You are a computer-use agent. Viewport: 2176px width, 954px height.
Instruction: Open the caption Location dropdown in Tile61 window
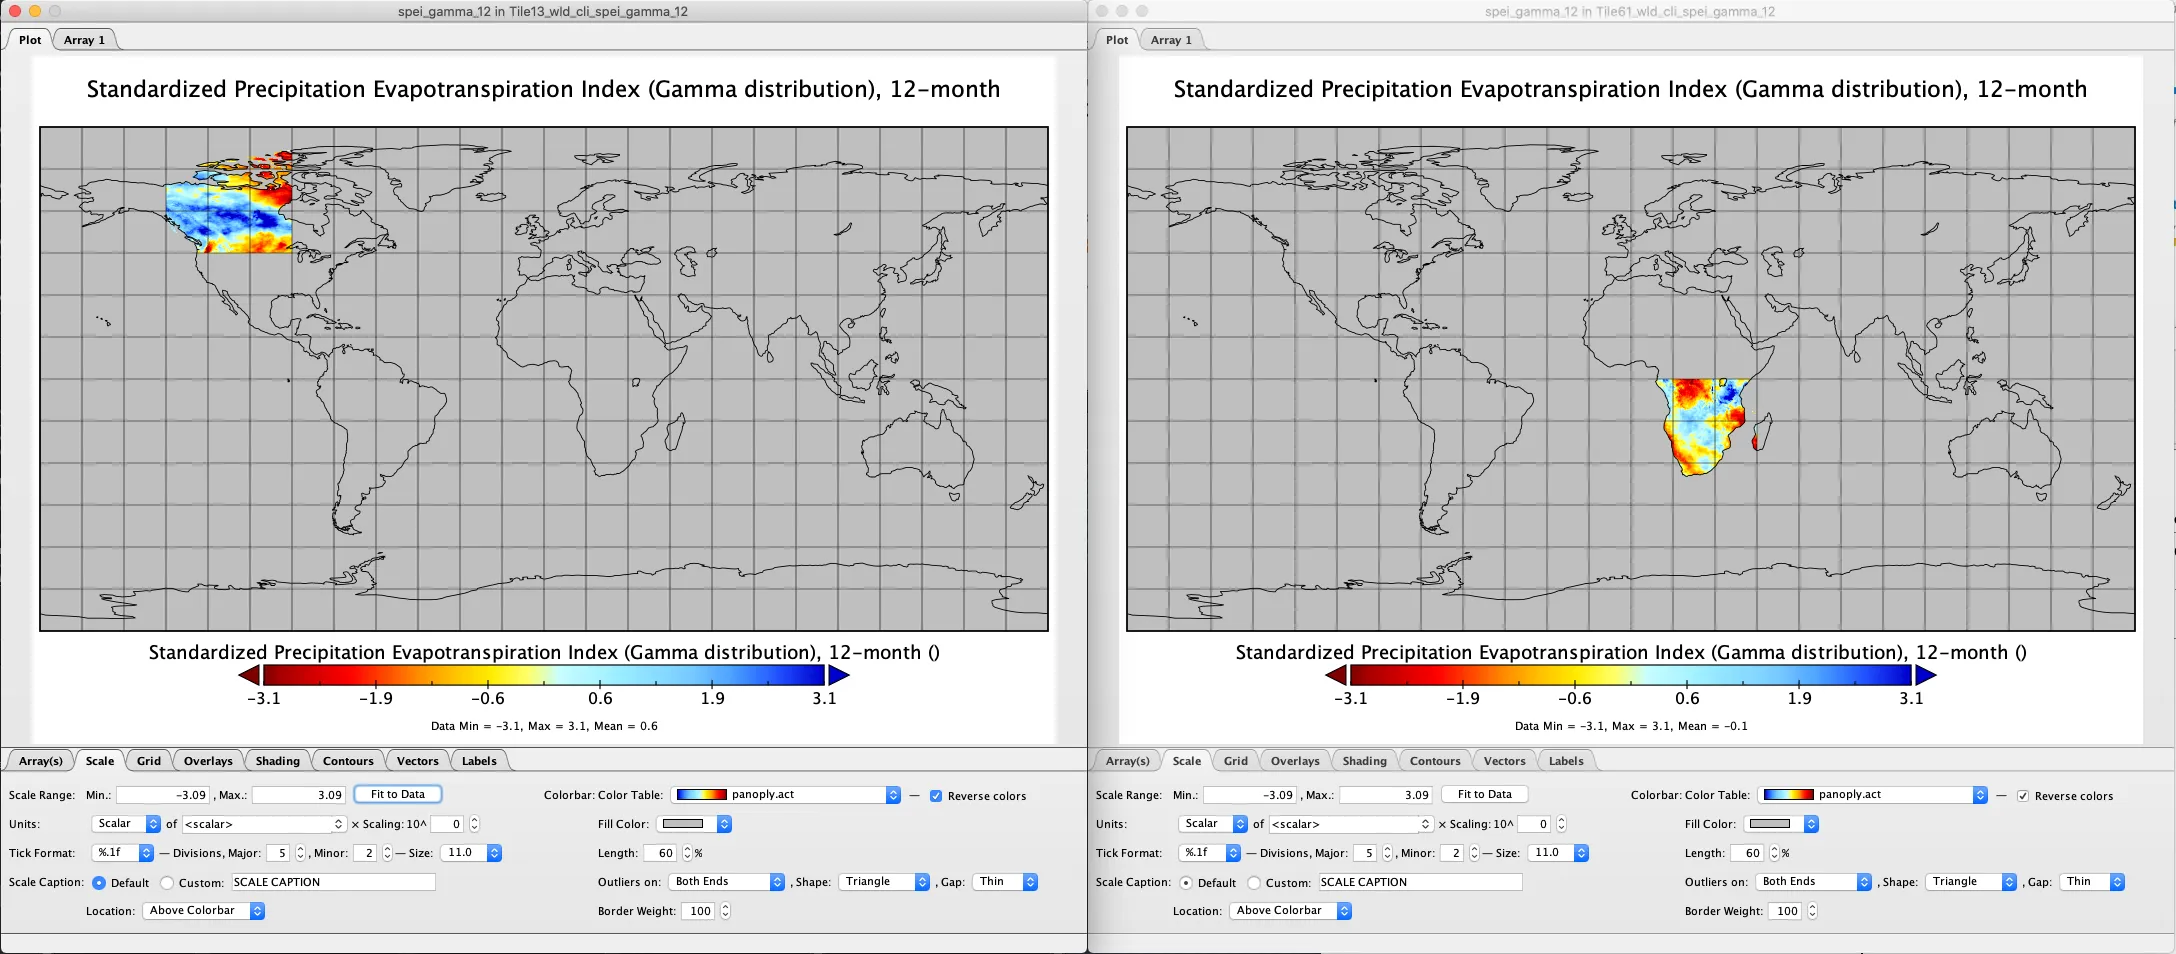1290,911
